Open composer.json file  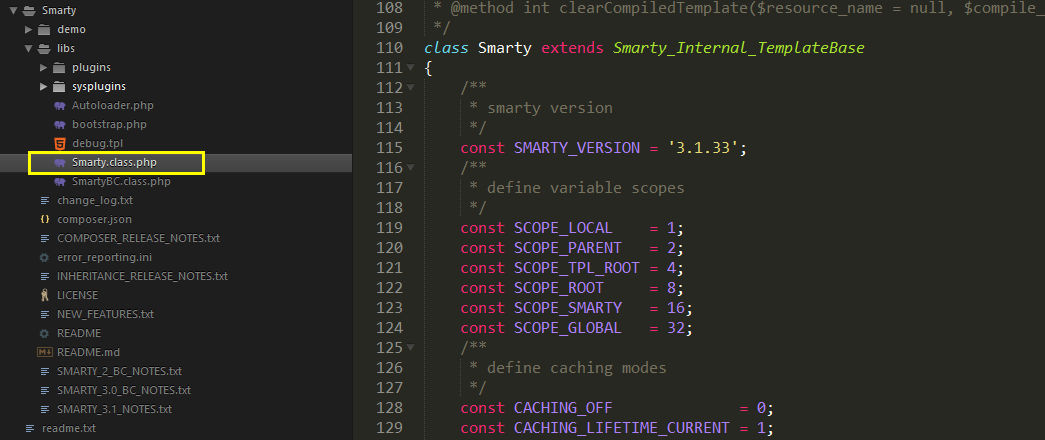click(95, 219)
